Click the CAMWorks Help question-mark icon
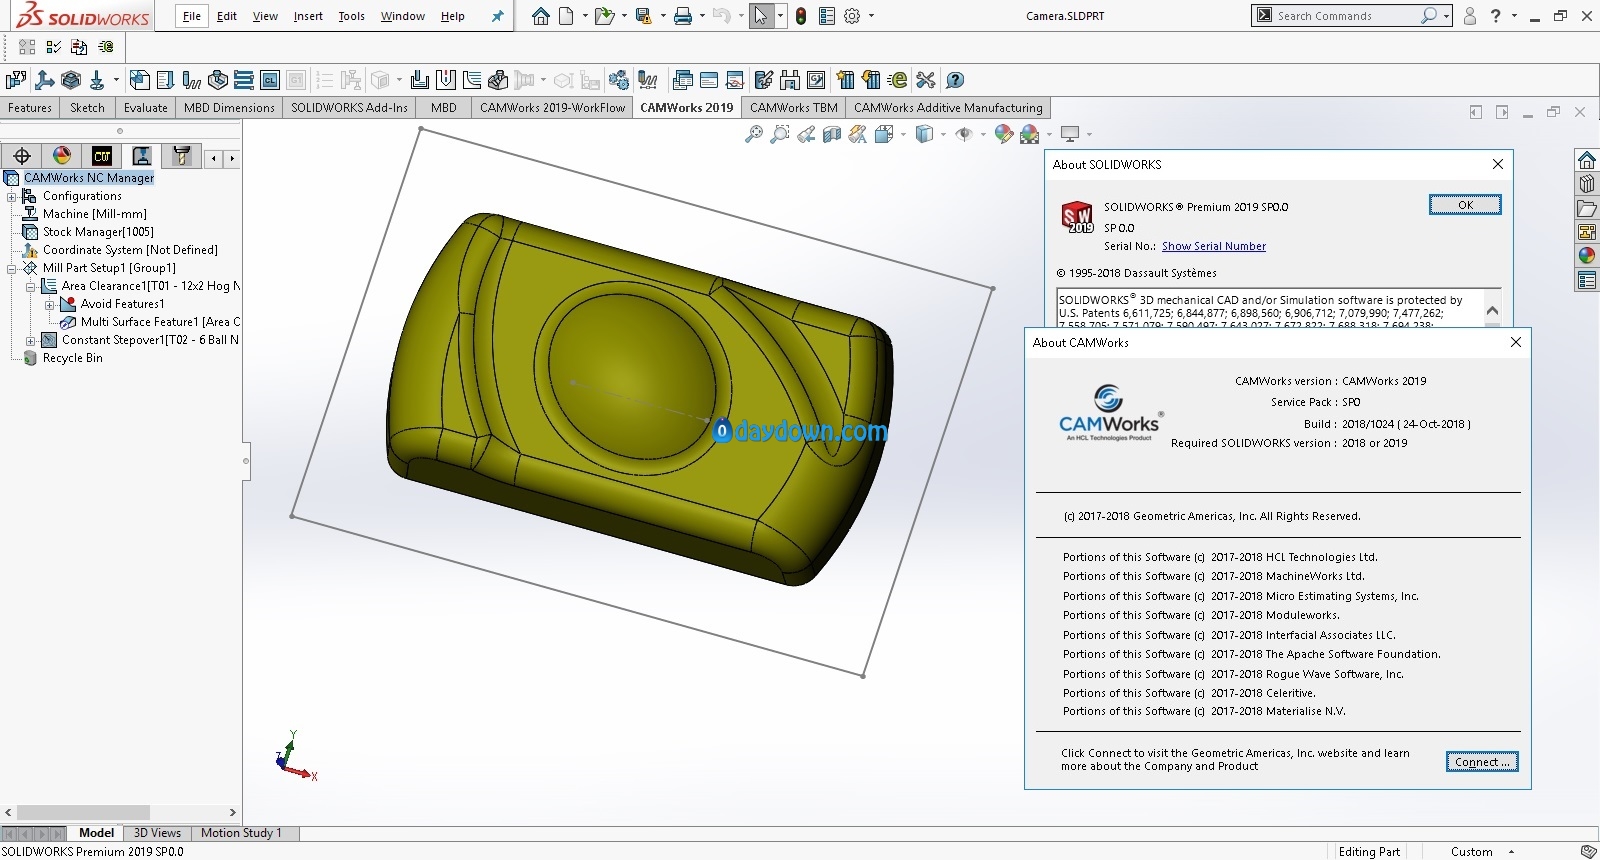 click(x=955, y=80)
